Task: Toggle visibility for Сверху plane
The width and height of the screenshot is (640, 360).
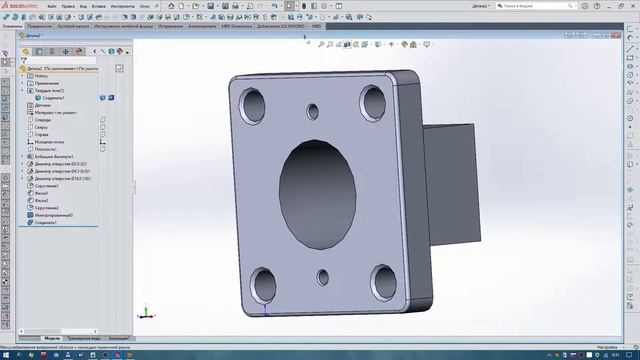Action: (102, 127)
